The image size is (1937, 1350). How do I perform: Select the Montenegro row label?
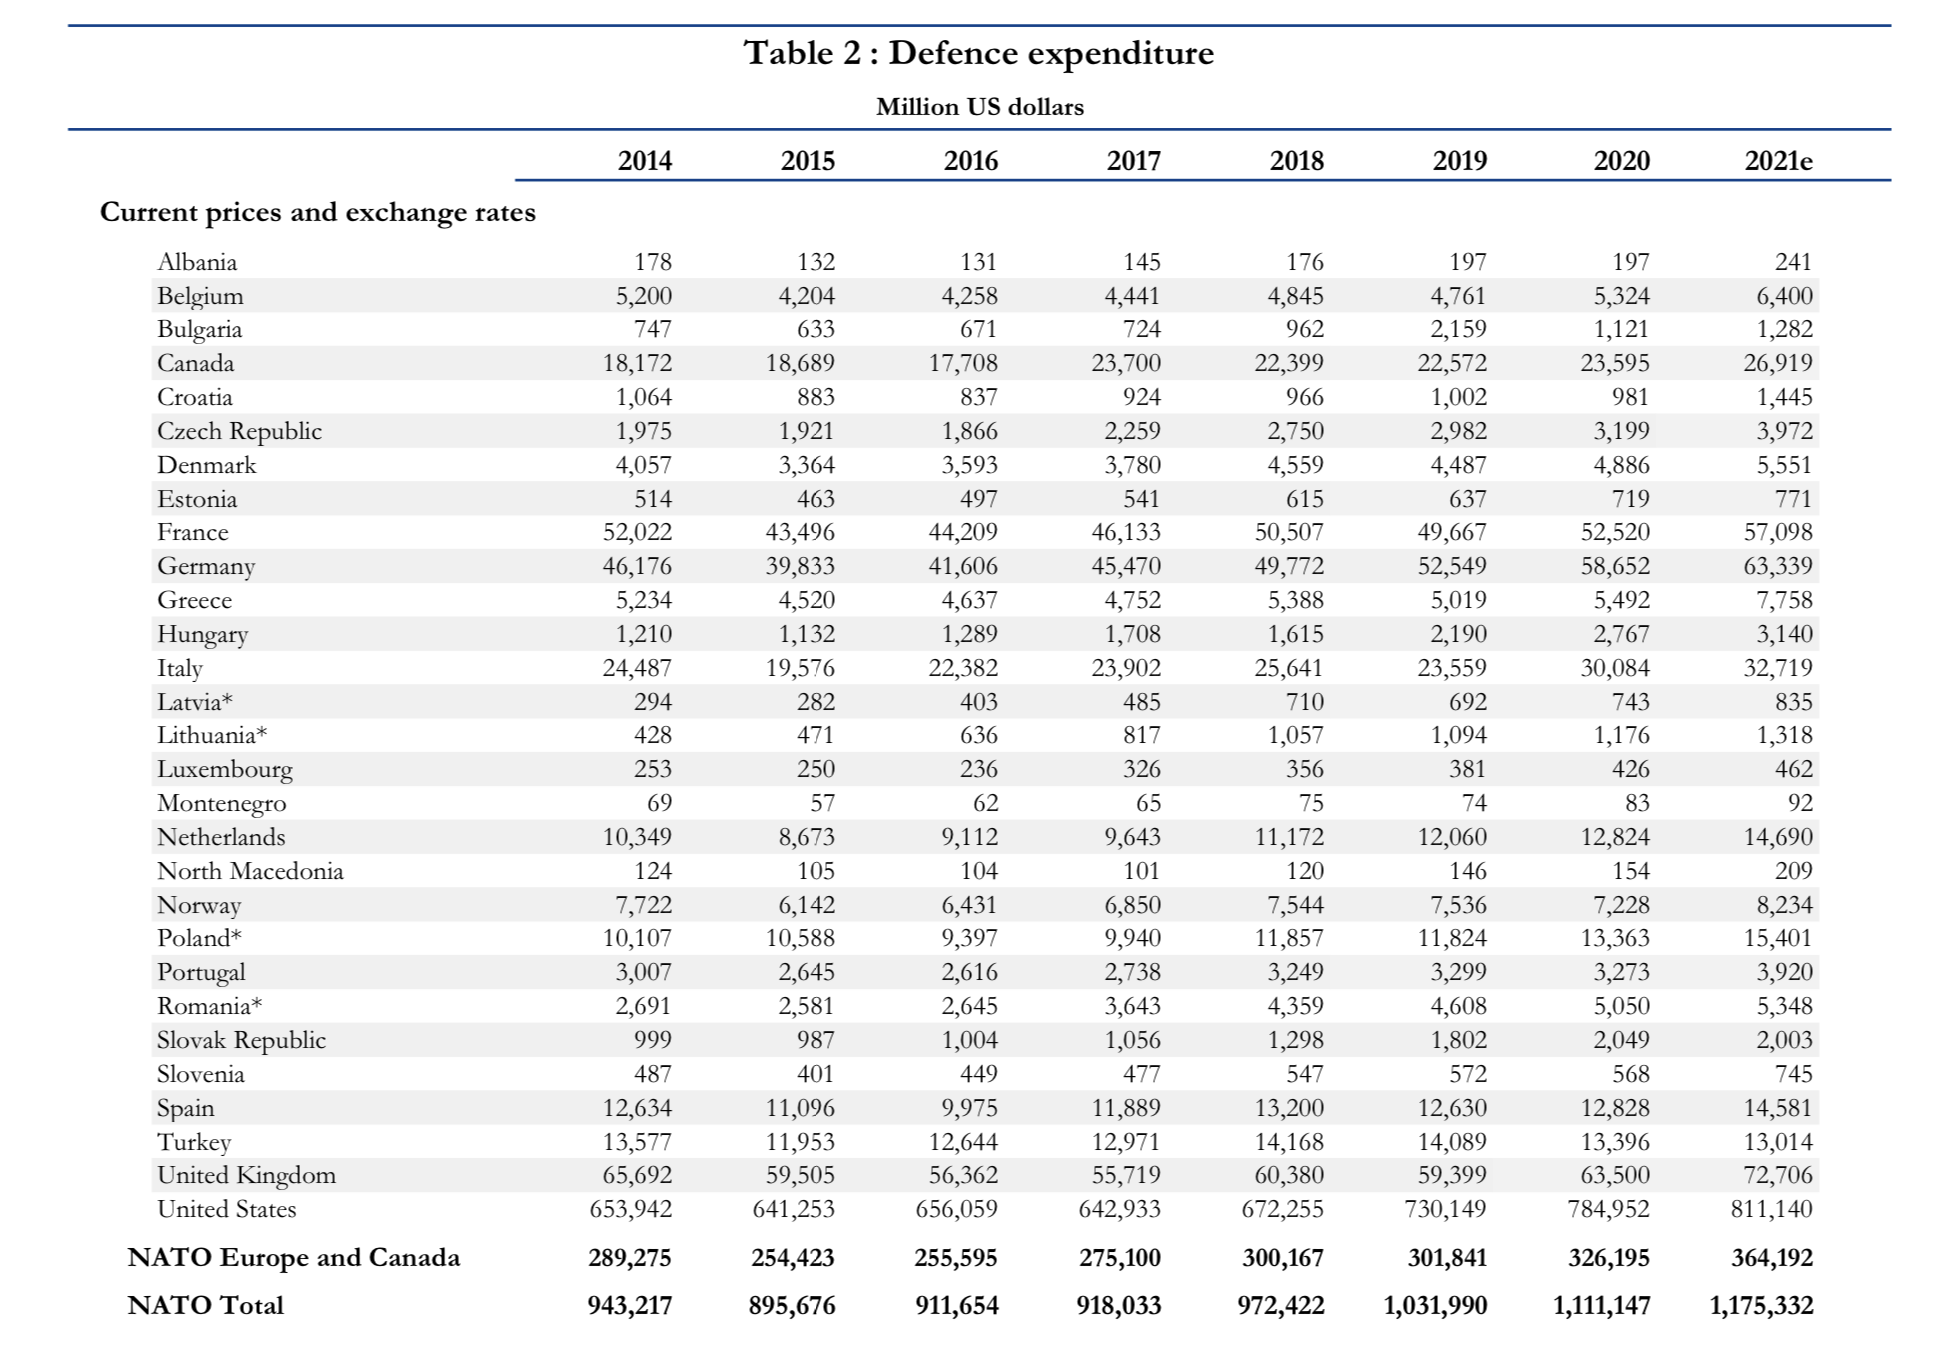221,803
